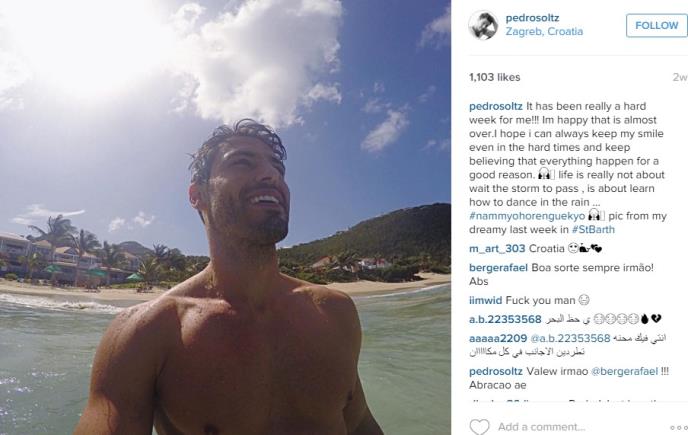688x435 pixels.
Task: Open aaaaa2209 commenter profile
Action: click(498, 338)
